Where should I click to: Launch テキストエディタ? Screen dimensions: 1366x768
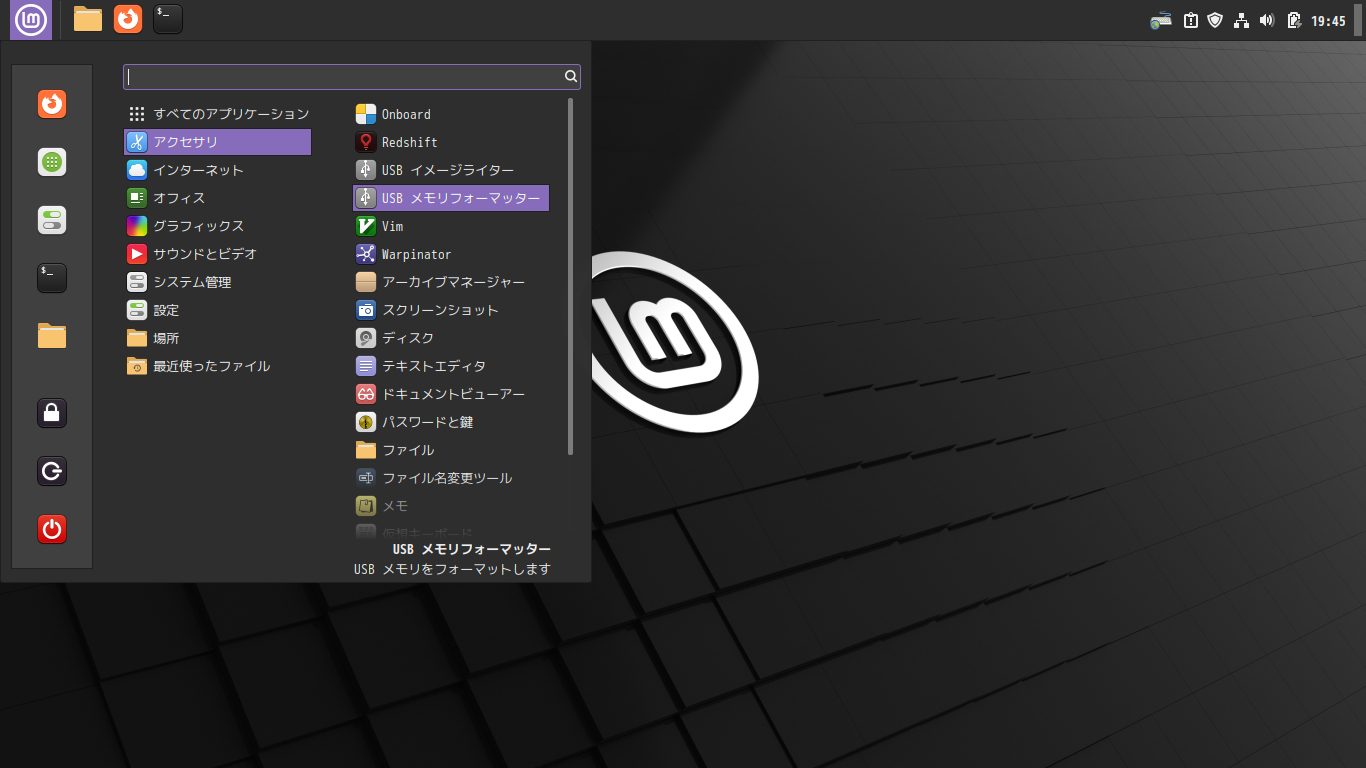[451, 366]
